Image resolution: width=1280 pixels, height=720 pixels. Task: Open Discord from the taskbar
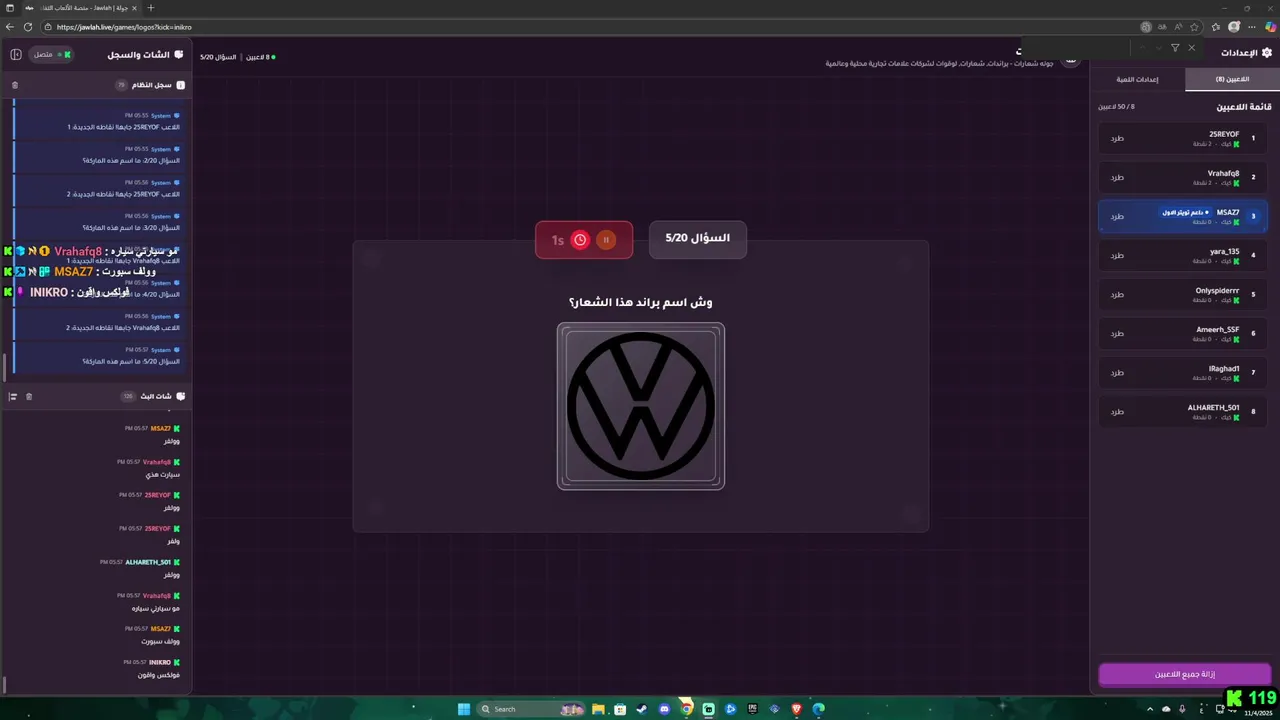point(664,709)
